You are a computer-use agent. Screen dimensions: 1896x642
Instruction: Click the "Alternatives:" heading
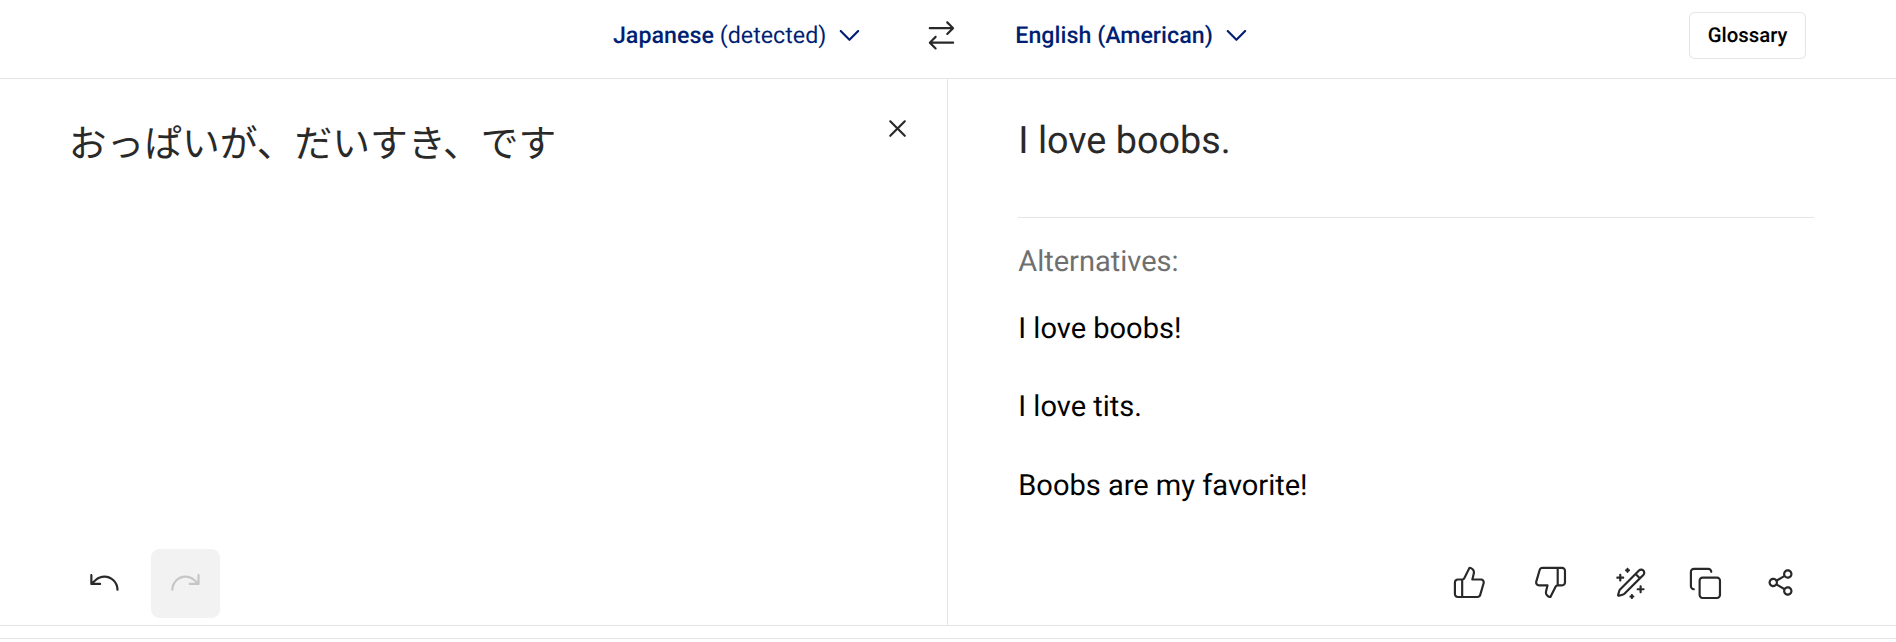[x=1098, y=261]
